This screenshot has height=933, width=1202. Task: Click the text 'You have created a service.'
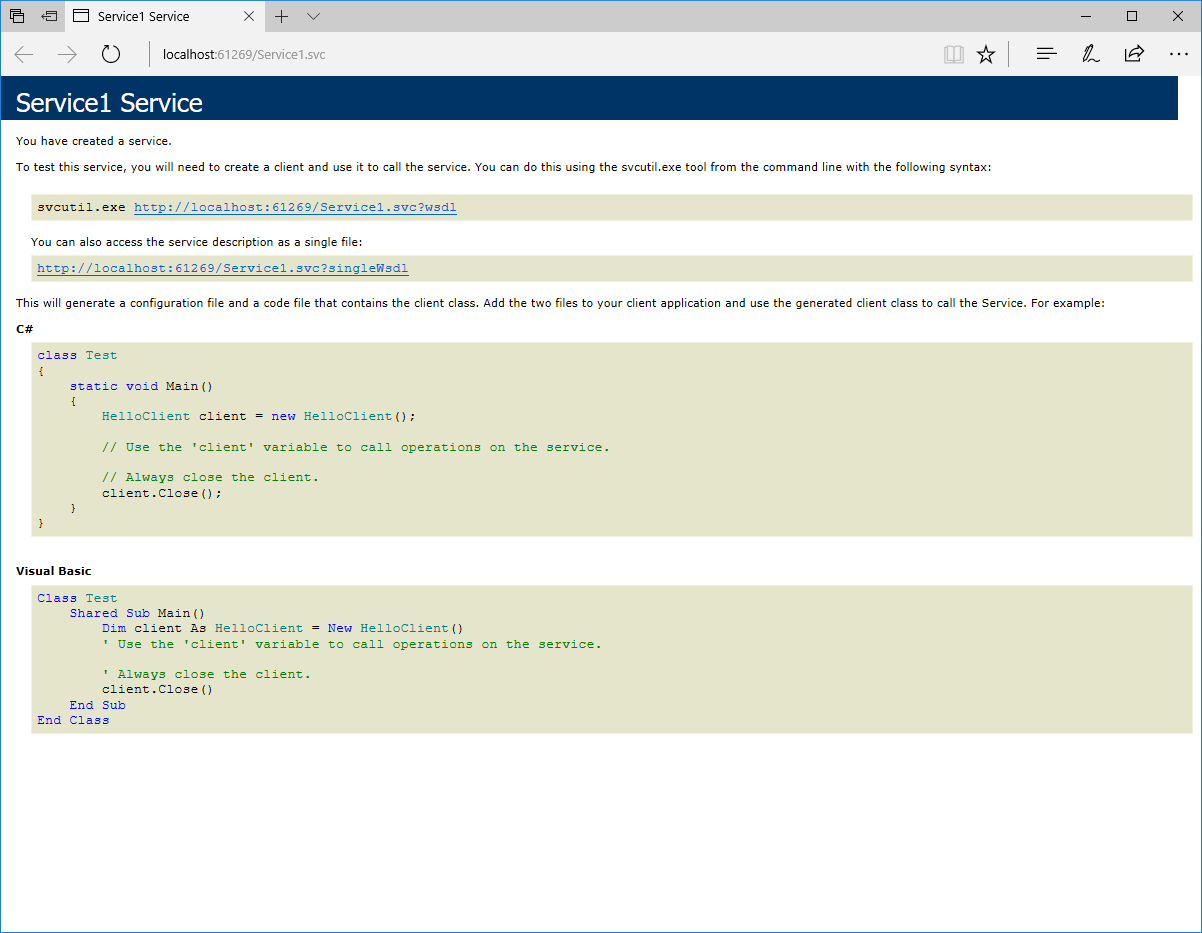(x=94, y=141)
